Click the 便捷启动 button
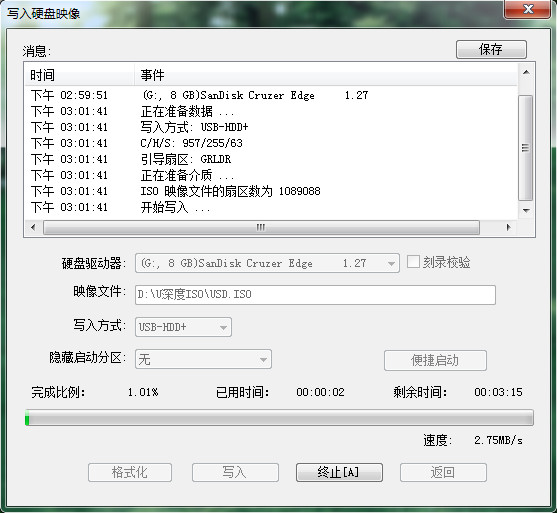The width and height of the screenshot is (557, 513). click(x=435, y=360)
